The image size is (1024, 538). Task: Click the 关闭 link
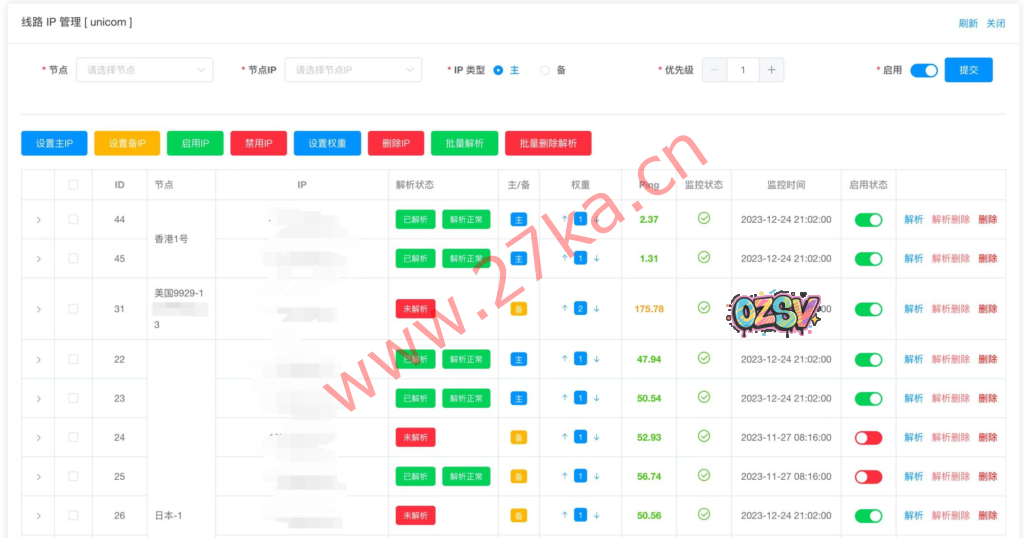995,24
